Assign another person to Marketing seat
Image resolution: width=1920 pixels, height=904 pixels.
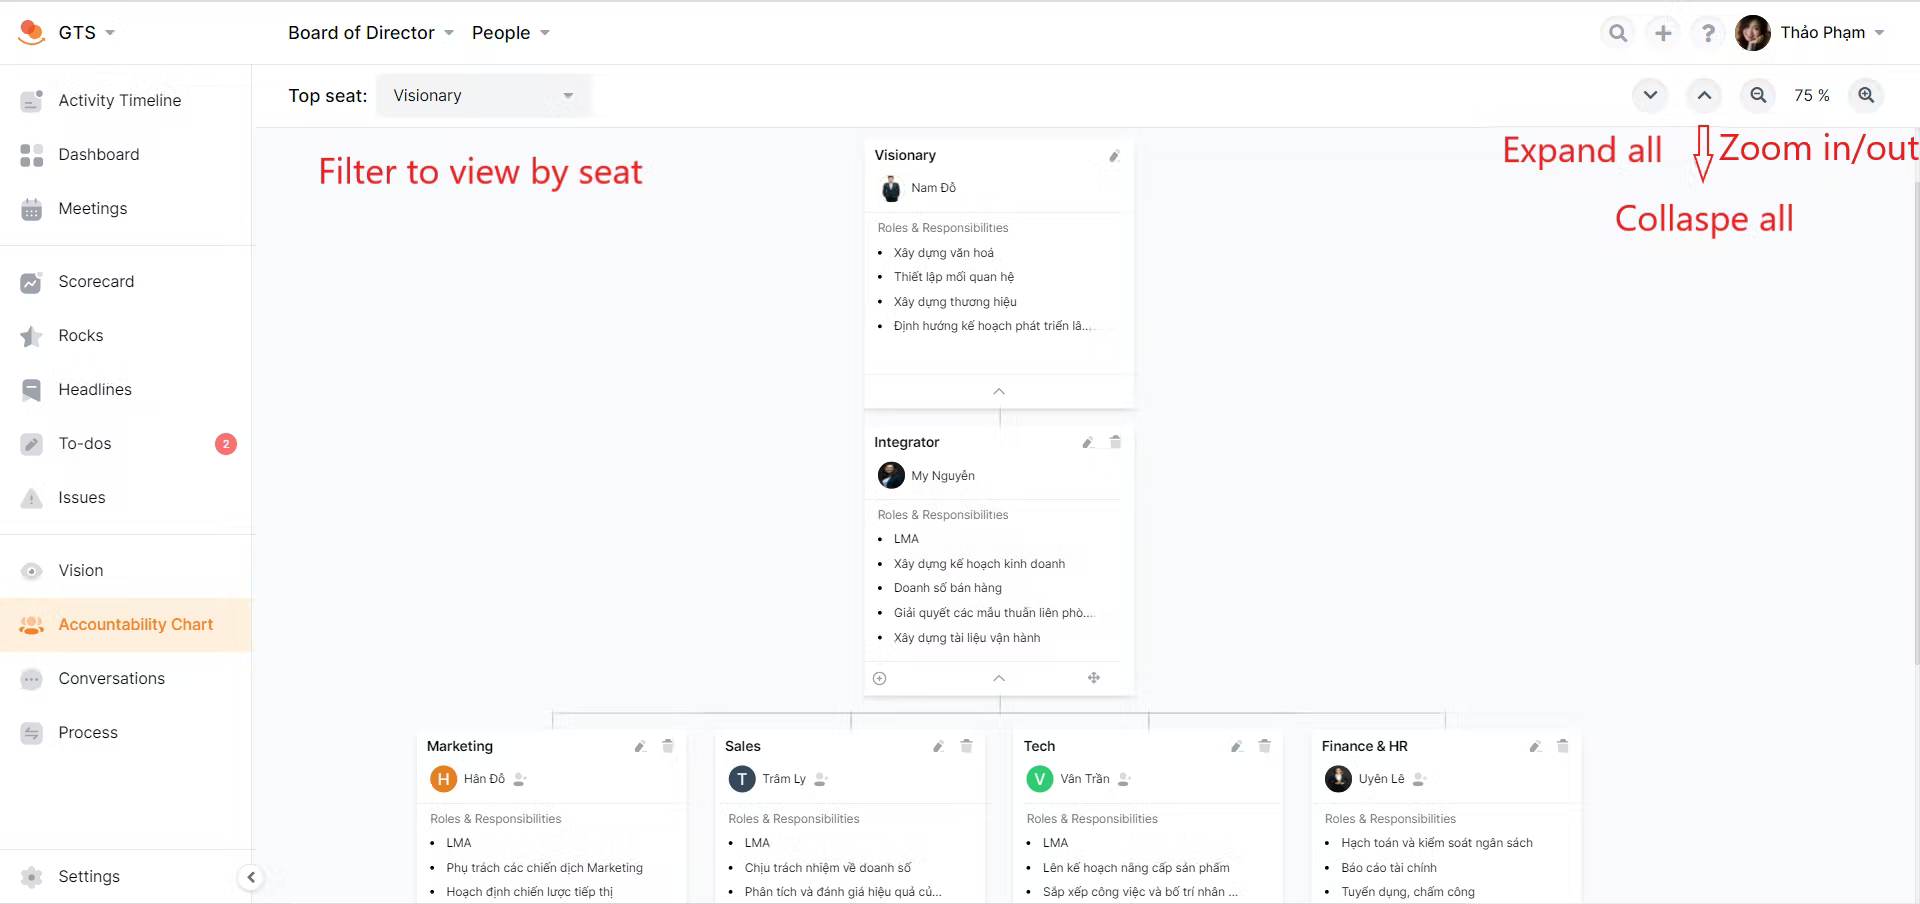click(520, 779)
